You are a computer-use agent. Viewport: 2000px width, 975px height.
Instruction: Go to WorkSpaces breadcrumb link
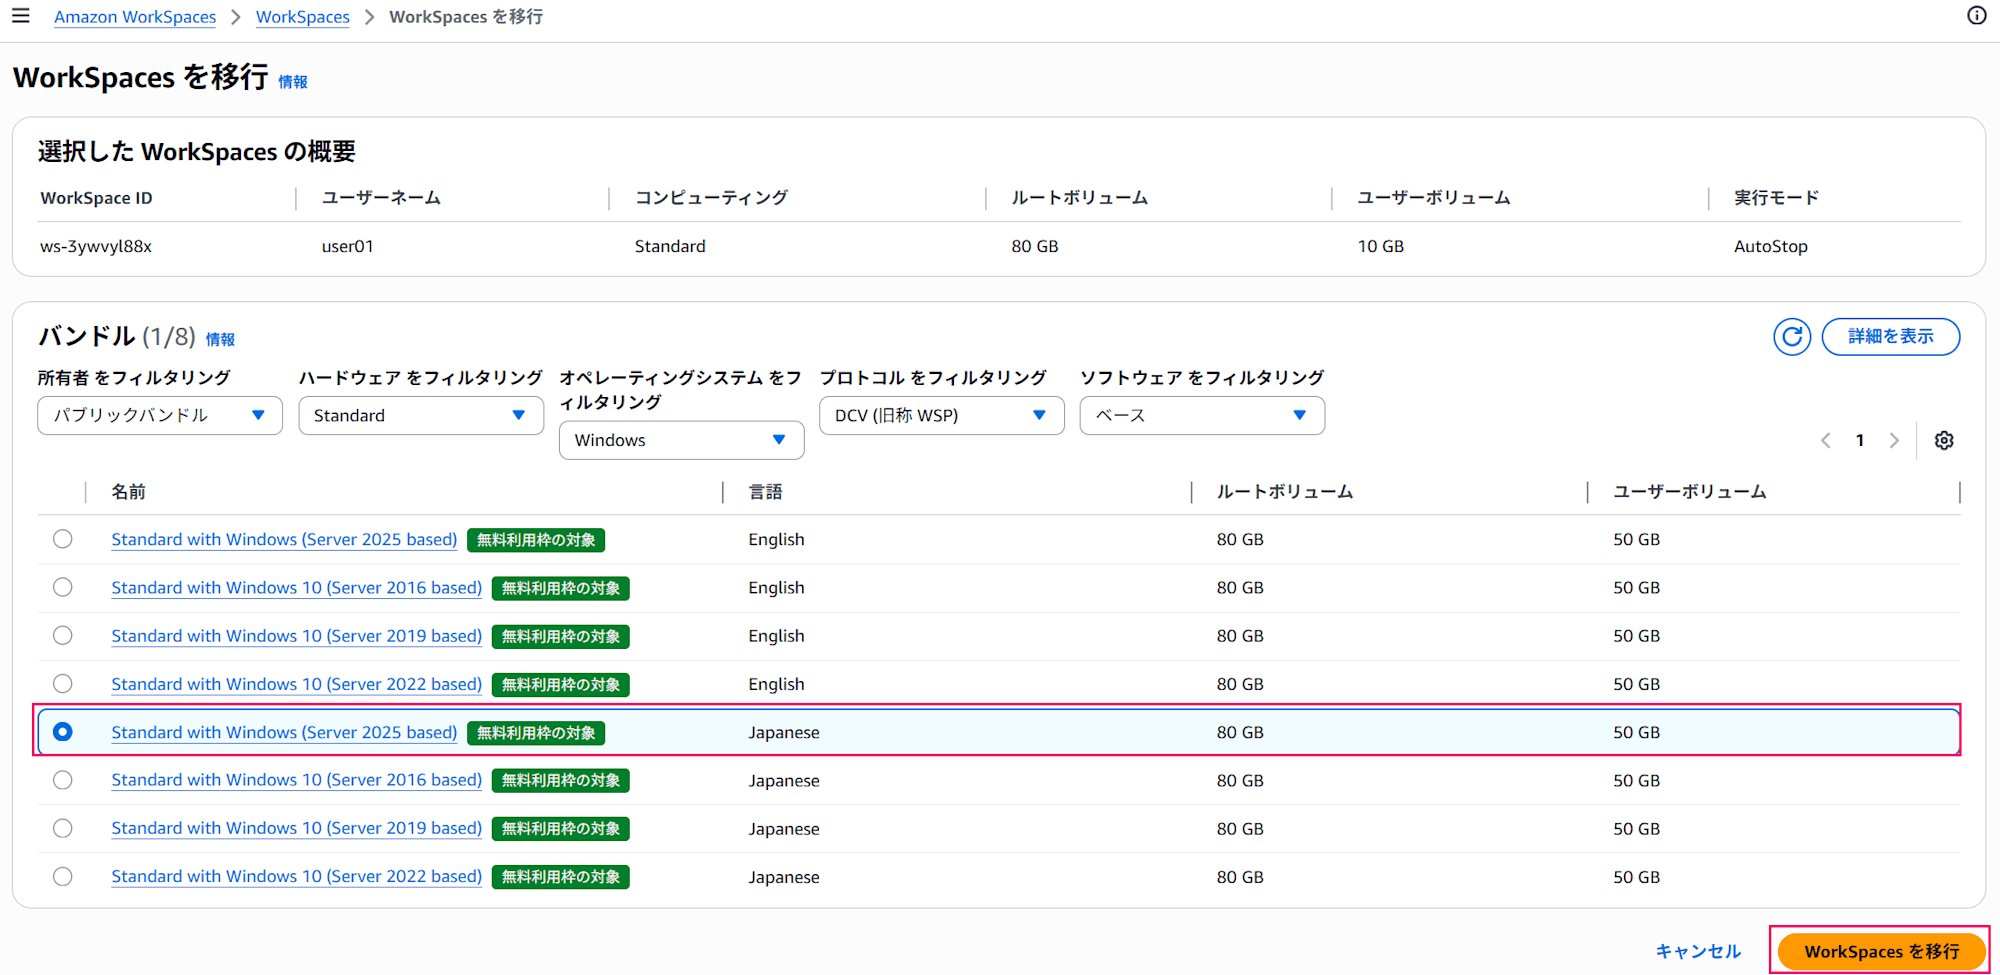click(x=303, y=17)
